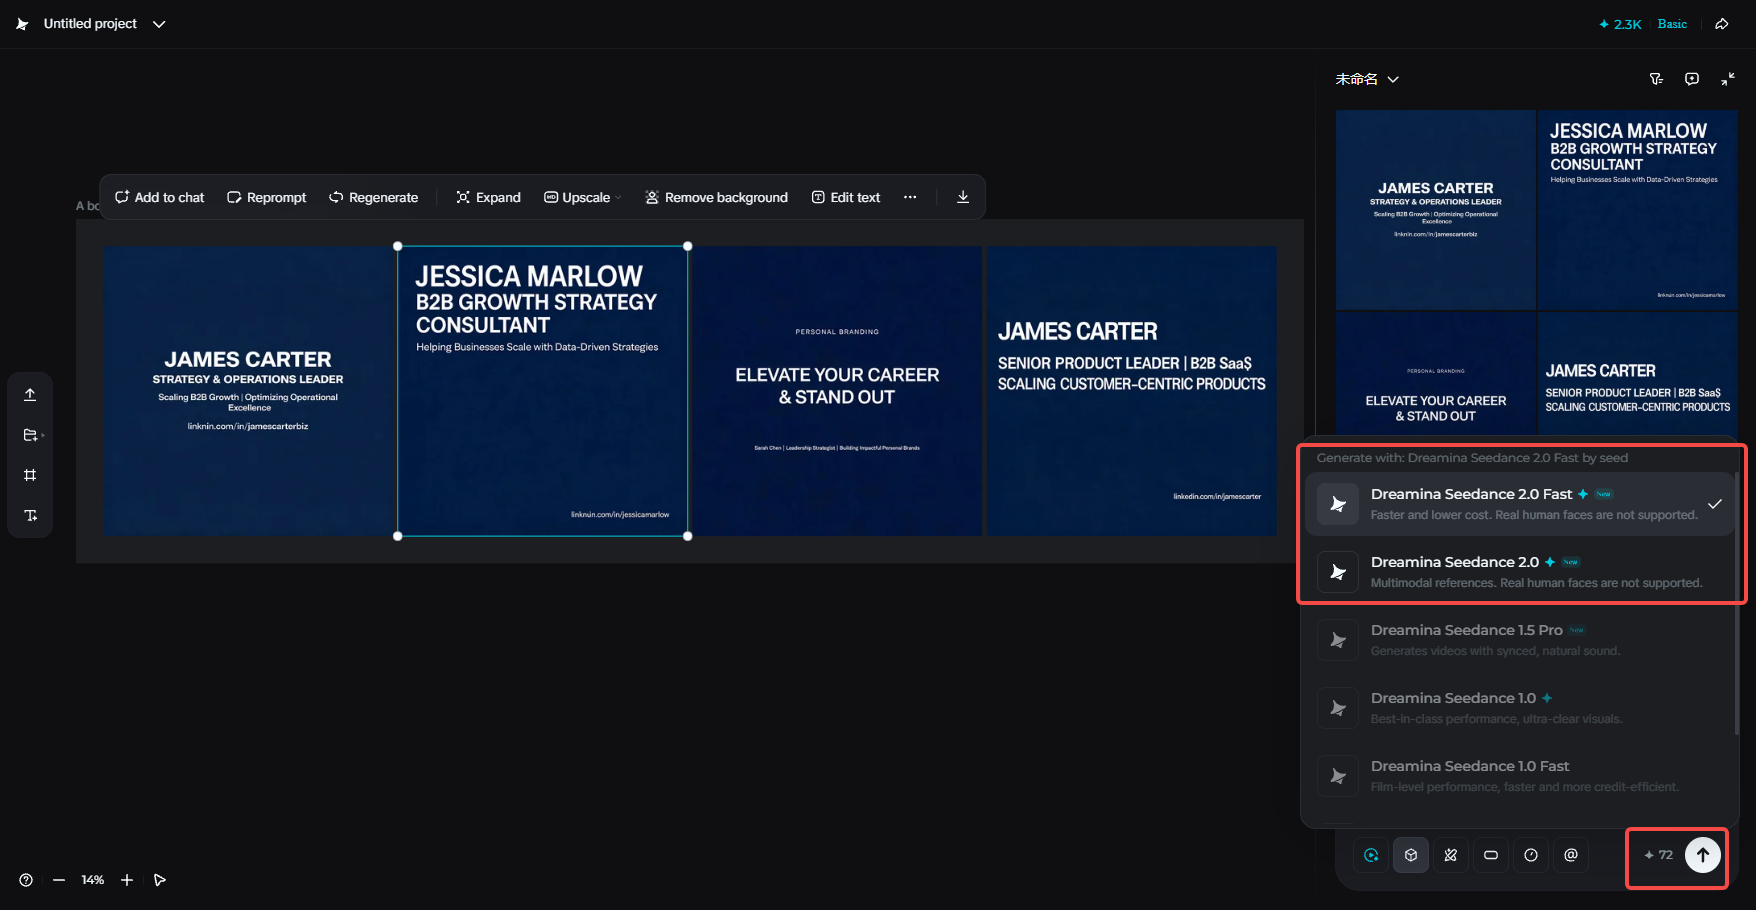1756x910 pixels.
Task: Open James Carter Strategy thumbnail in chat
Action: tap(1436, 210)
